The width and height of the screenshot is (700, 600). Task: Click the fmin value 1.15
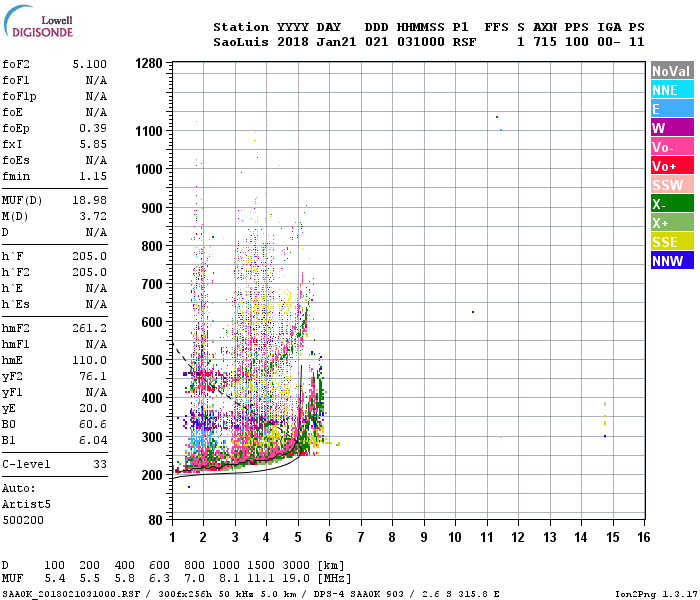point(93,176)
